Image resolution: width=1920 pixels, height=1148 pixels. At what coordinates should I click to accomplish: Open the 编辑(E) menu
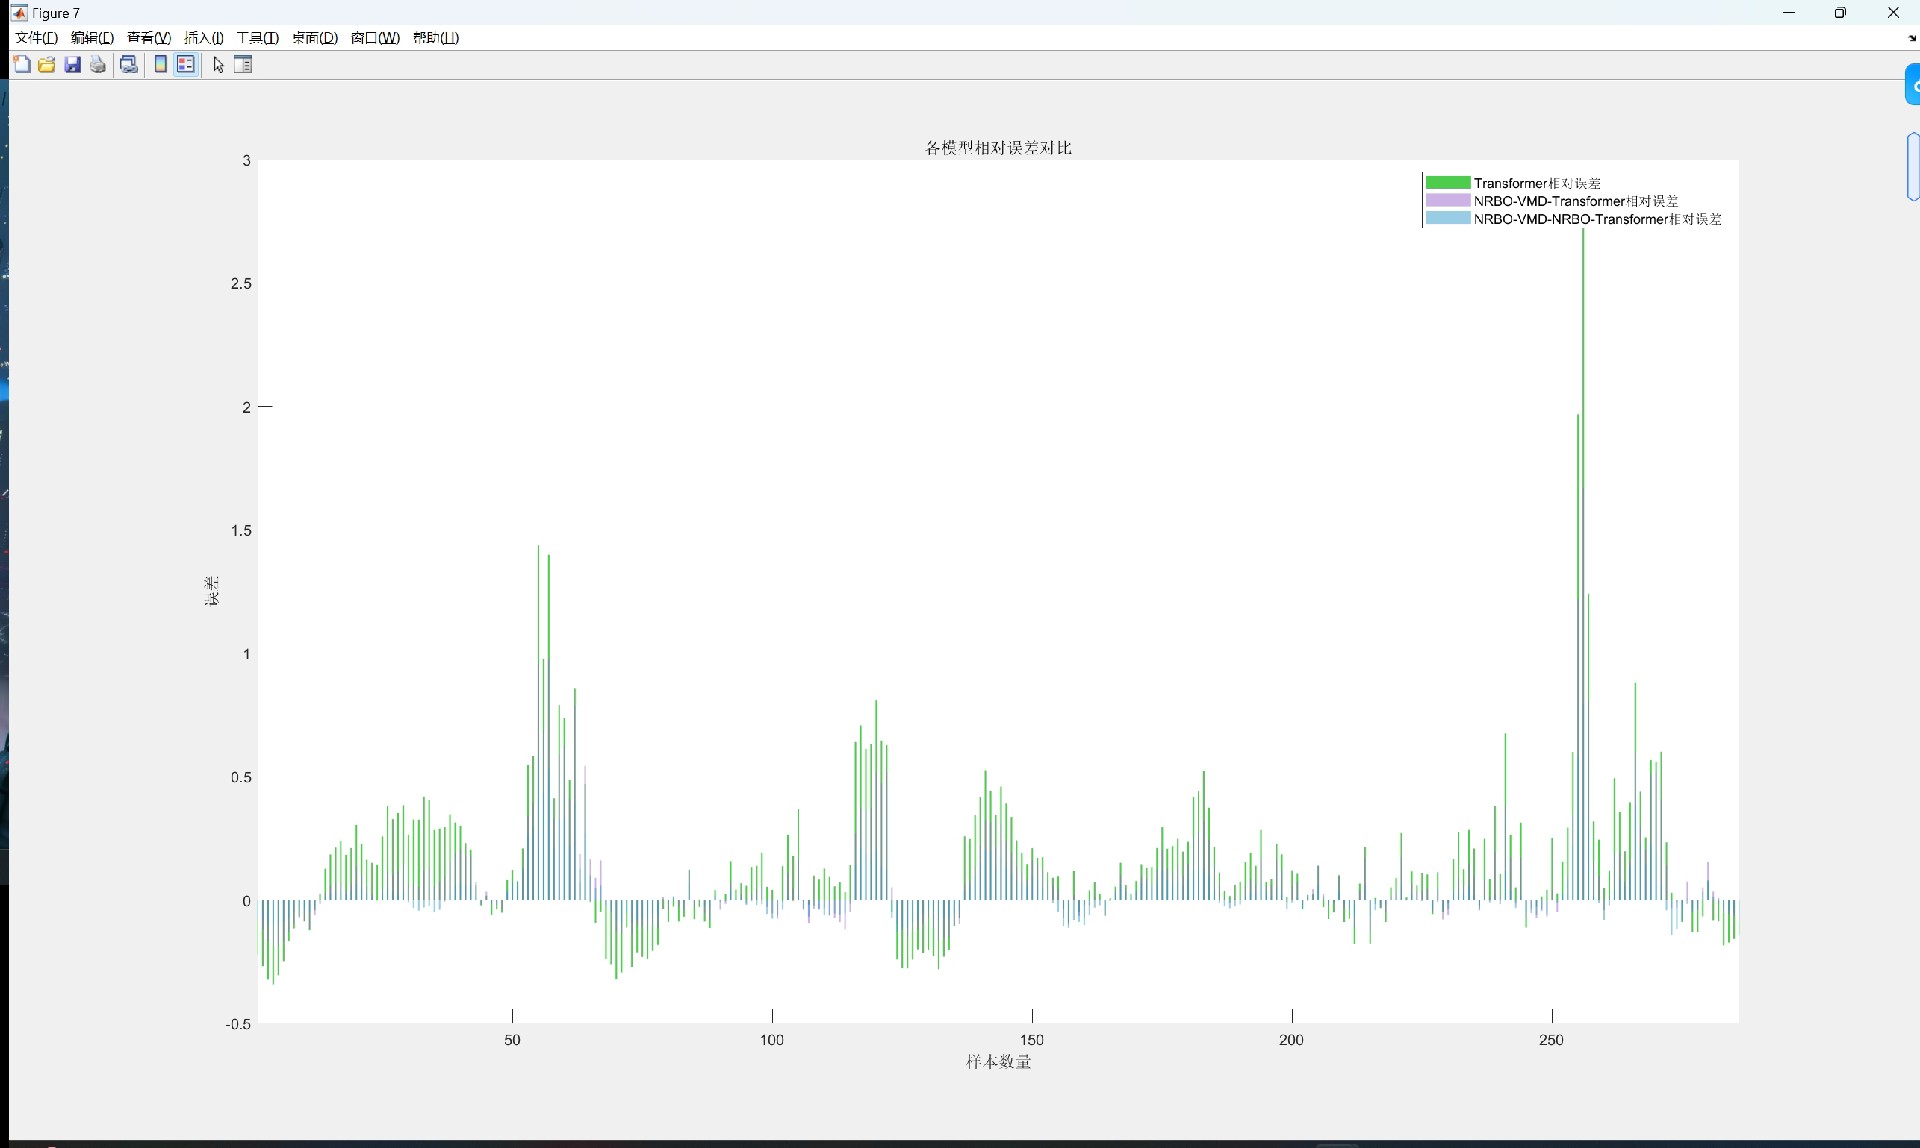tap(92, 38)
